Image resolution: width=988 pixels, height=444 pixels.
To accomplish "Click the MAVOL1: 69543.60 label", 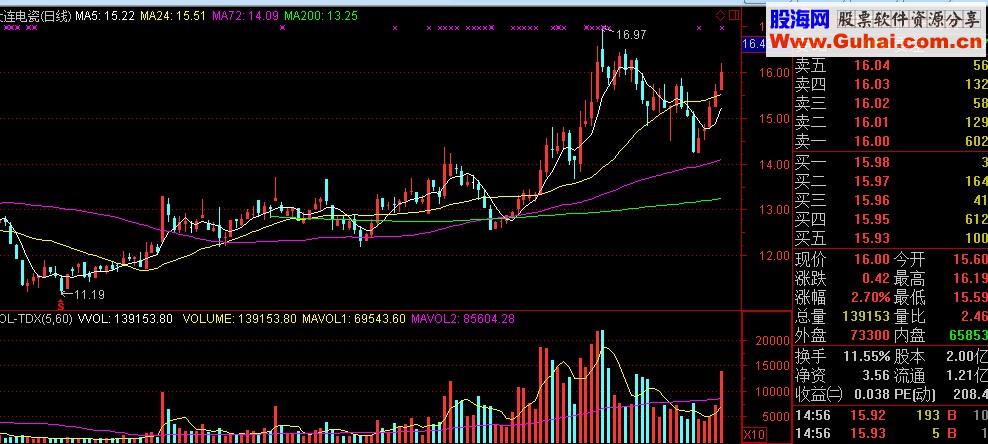I will 353,319.
